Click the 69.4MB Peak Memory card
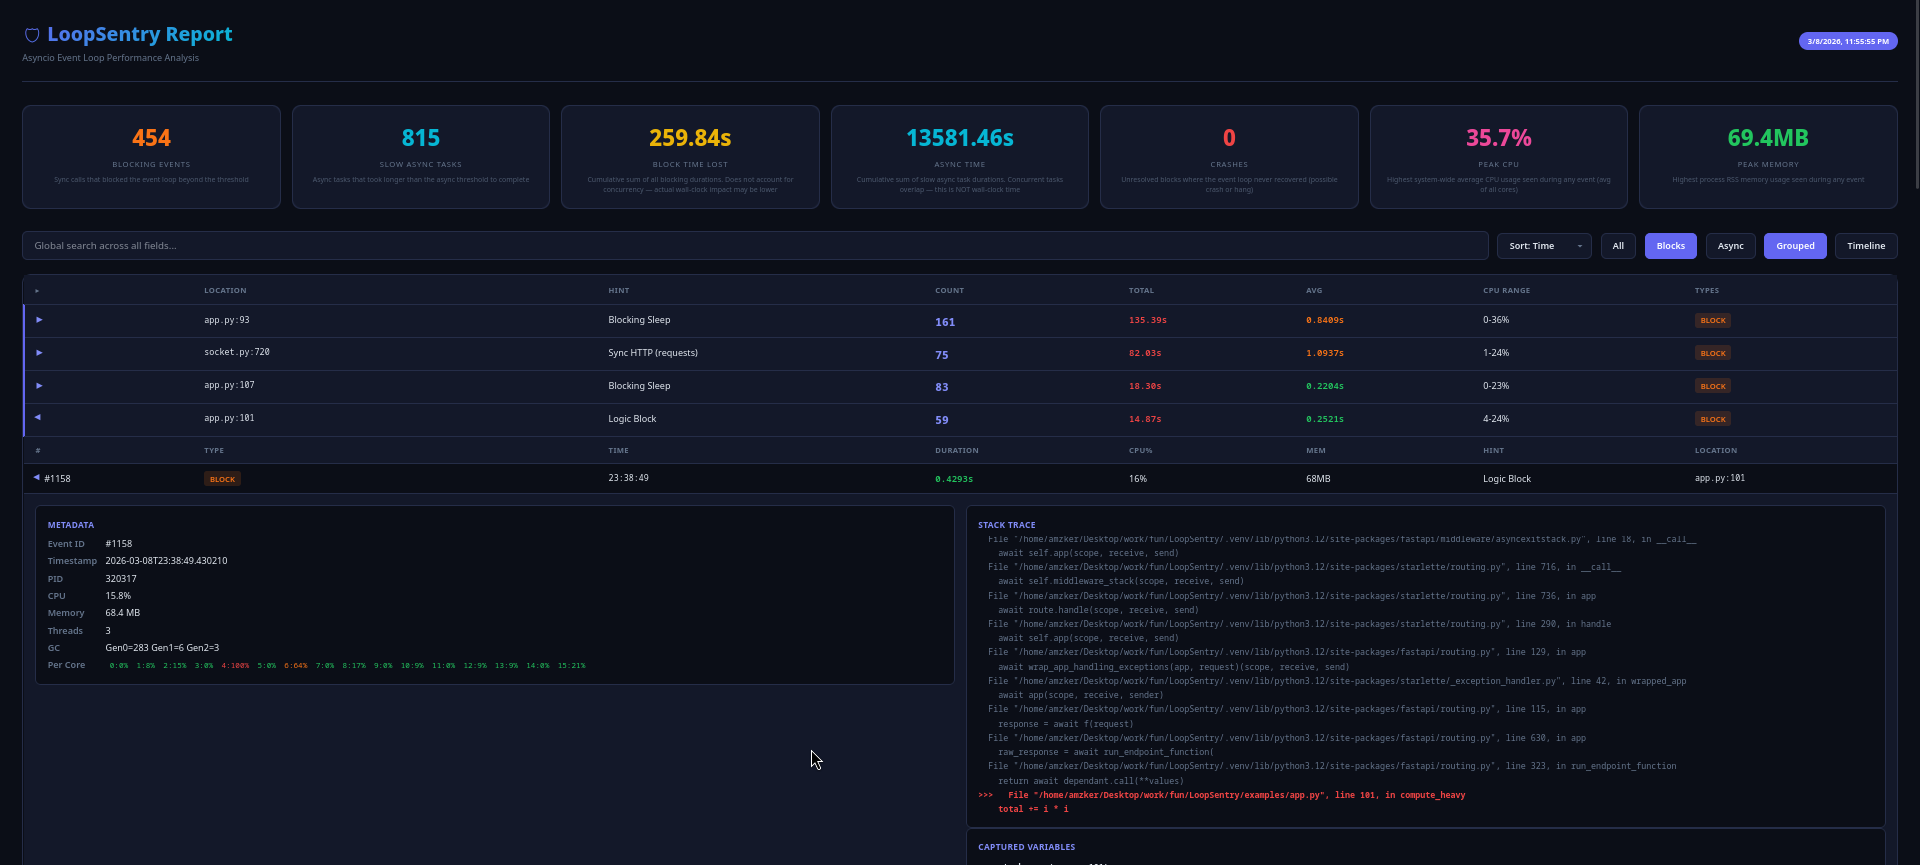This screenshot has width=1920, height=865. click(x=1768, y=157)
